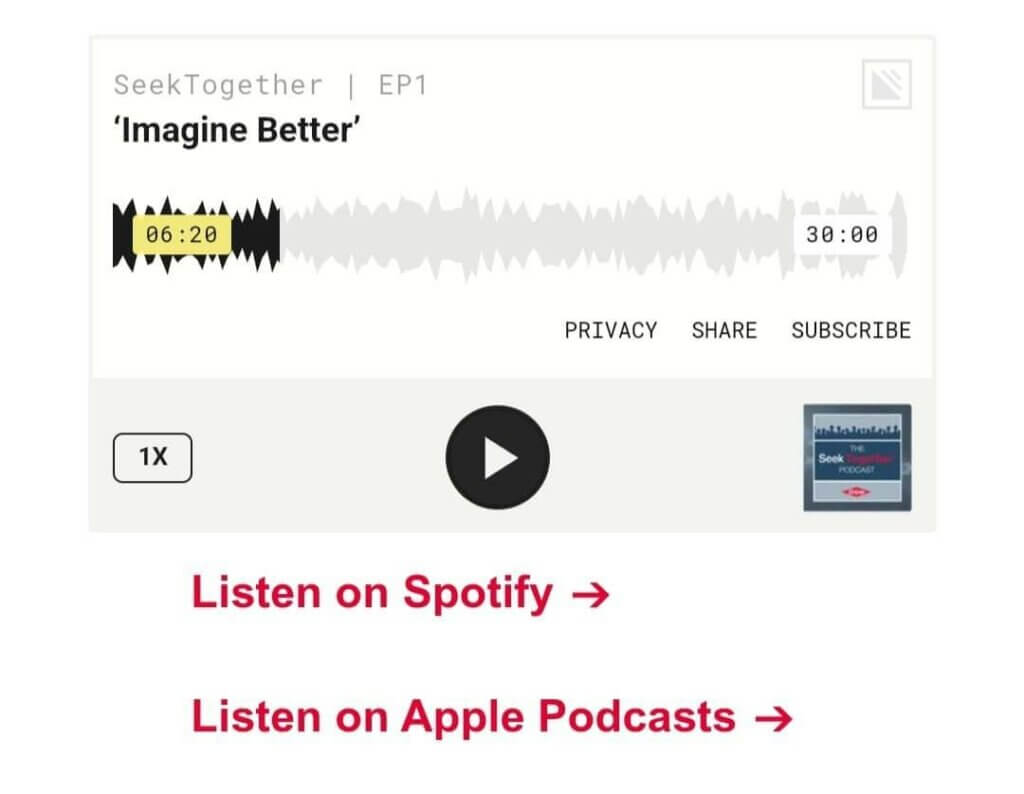
Task: Start playback with the play button
Action: click(x=498, y=457)
